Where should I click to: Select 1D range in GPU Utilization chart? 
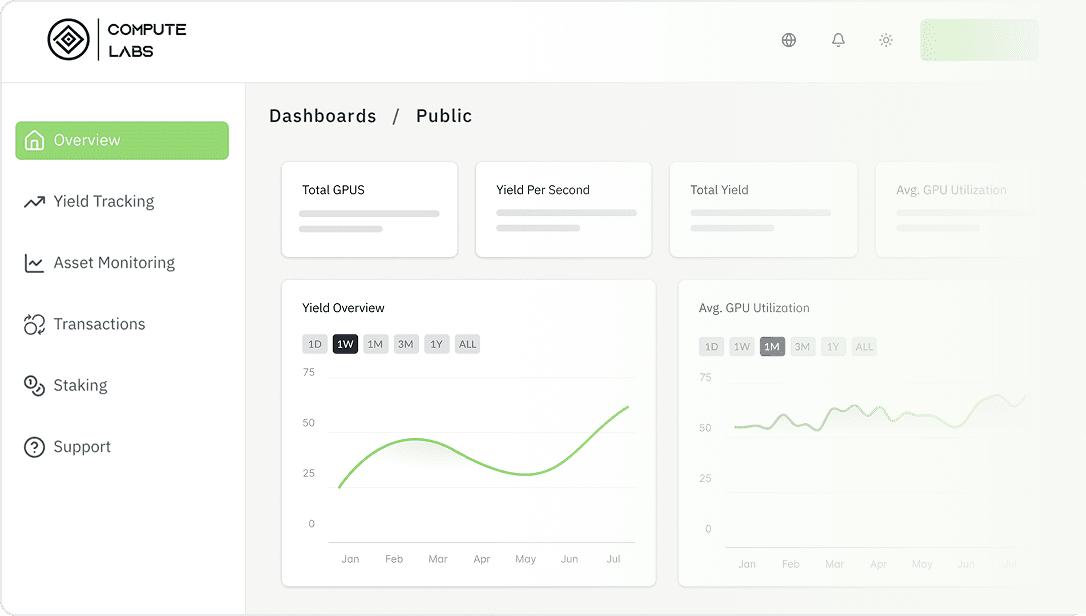(711, 346)
